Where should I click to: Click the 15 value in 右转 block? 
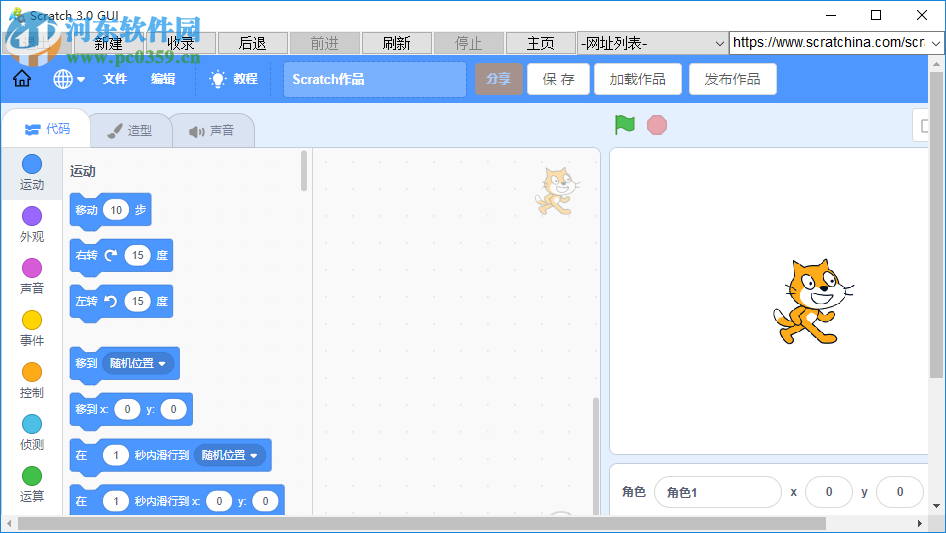click(x=138, y=255)
